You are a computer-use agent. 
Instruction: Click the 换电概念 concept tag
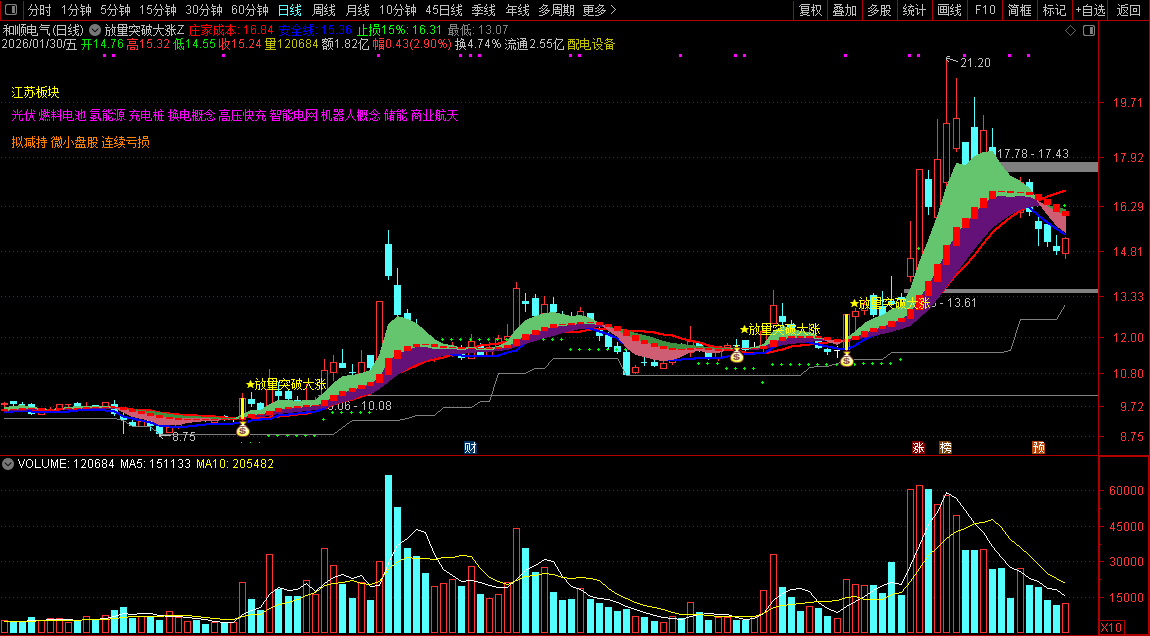[191, 115]
